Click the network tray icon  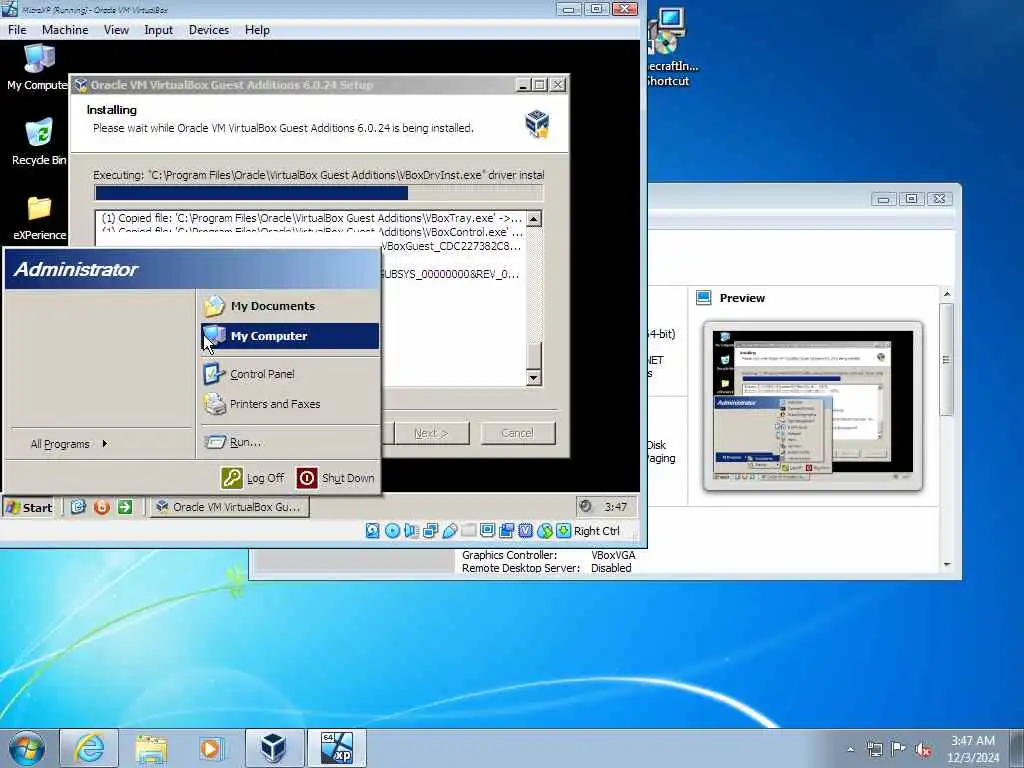874,749
